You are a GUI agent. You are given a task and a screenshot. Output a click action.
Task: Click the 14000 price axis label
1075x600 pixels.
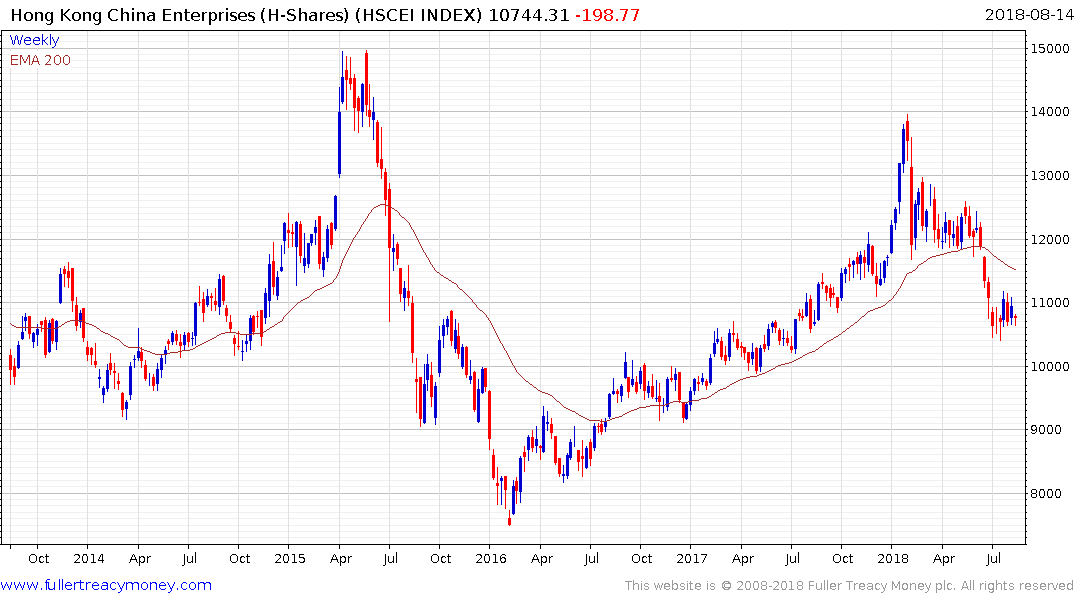point(1048,112)
